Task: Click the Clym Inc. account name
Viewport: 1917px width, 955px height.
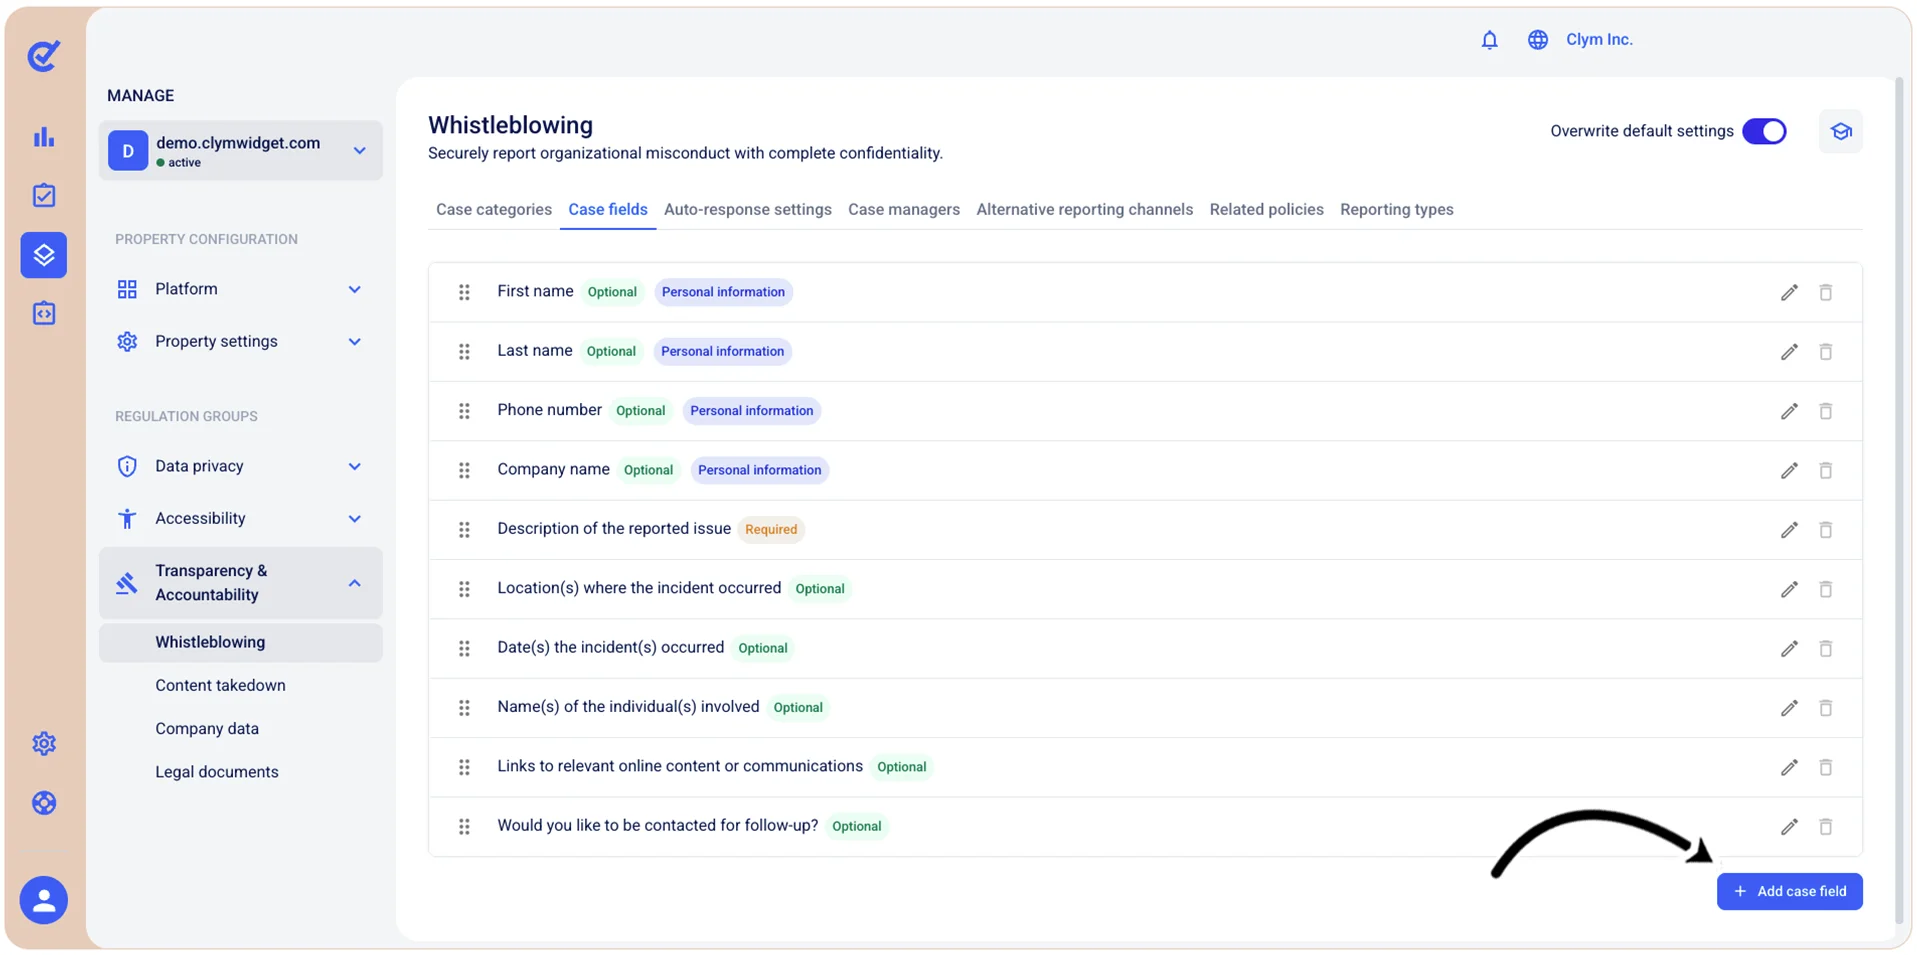Action: pyautogui.click(x=1599, y=39)
